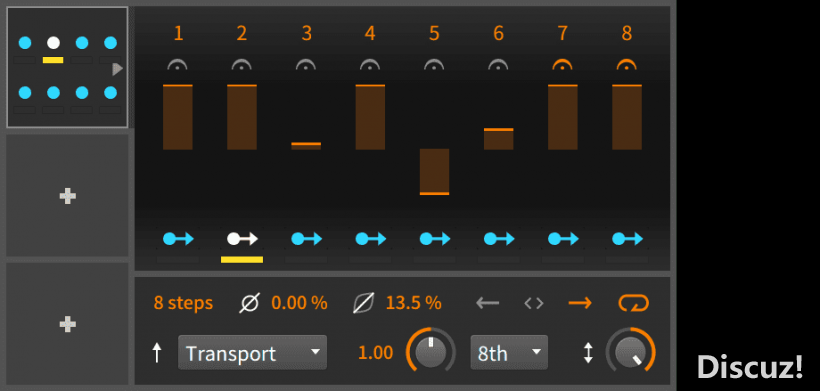Open the 8th rate dropdown
Viewport: 820px width, 391px height.
pos(509,352)
